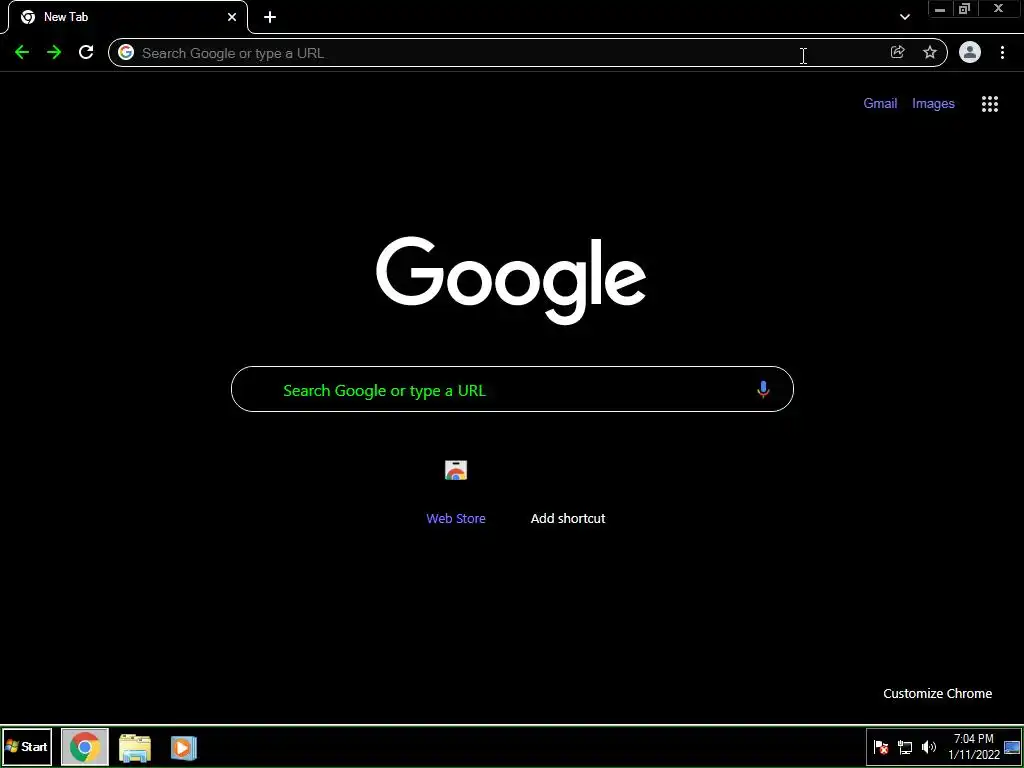
Task: Open the volume speaker tray icon
Action: click(928, 747)
